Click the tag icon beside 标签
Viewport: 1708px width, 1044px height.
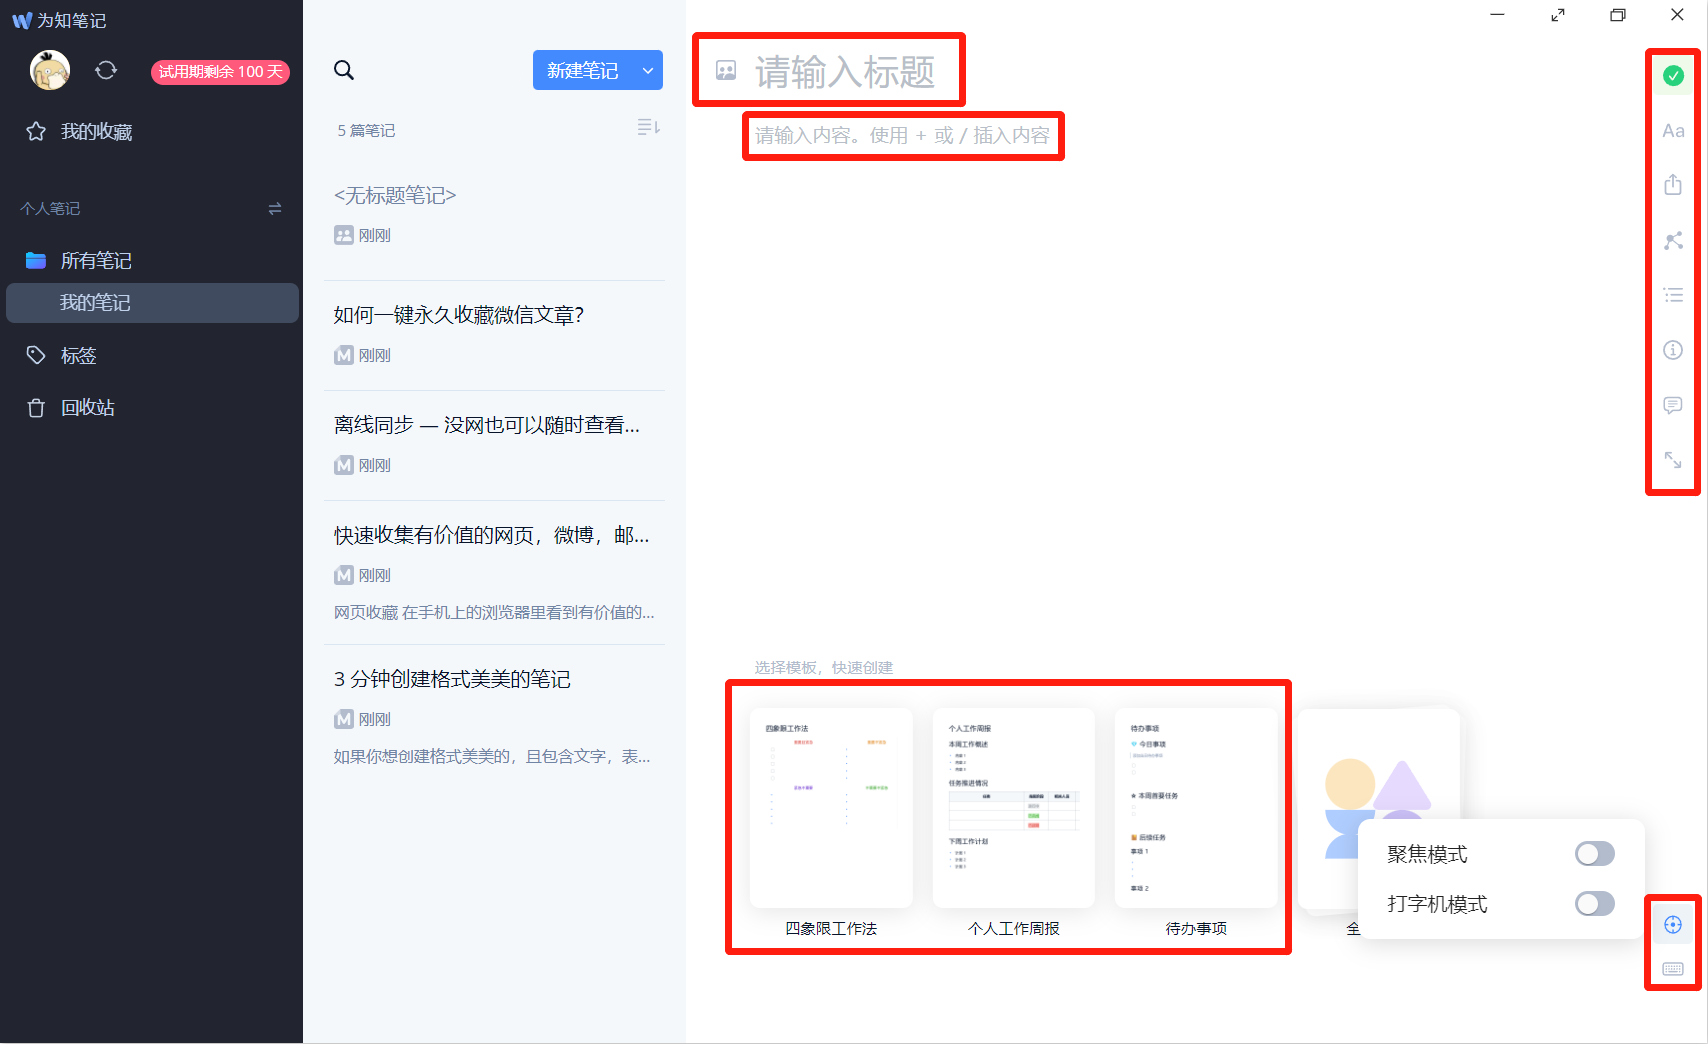tap(36, 355)
